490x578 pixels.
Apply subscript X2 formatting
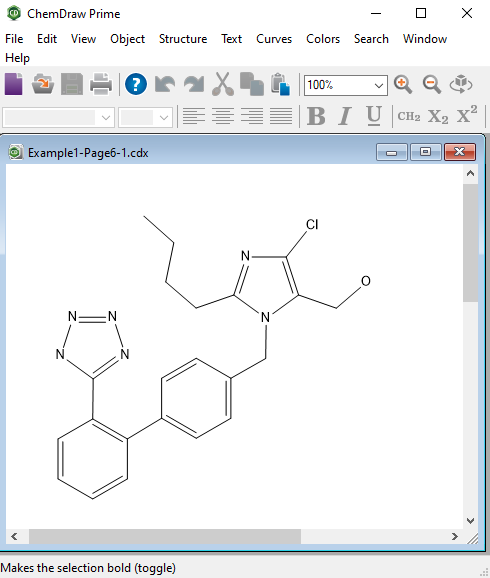(438, 116)
